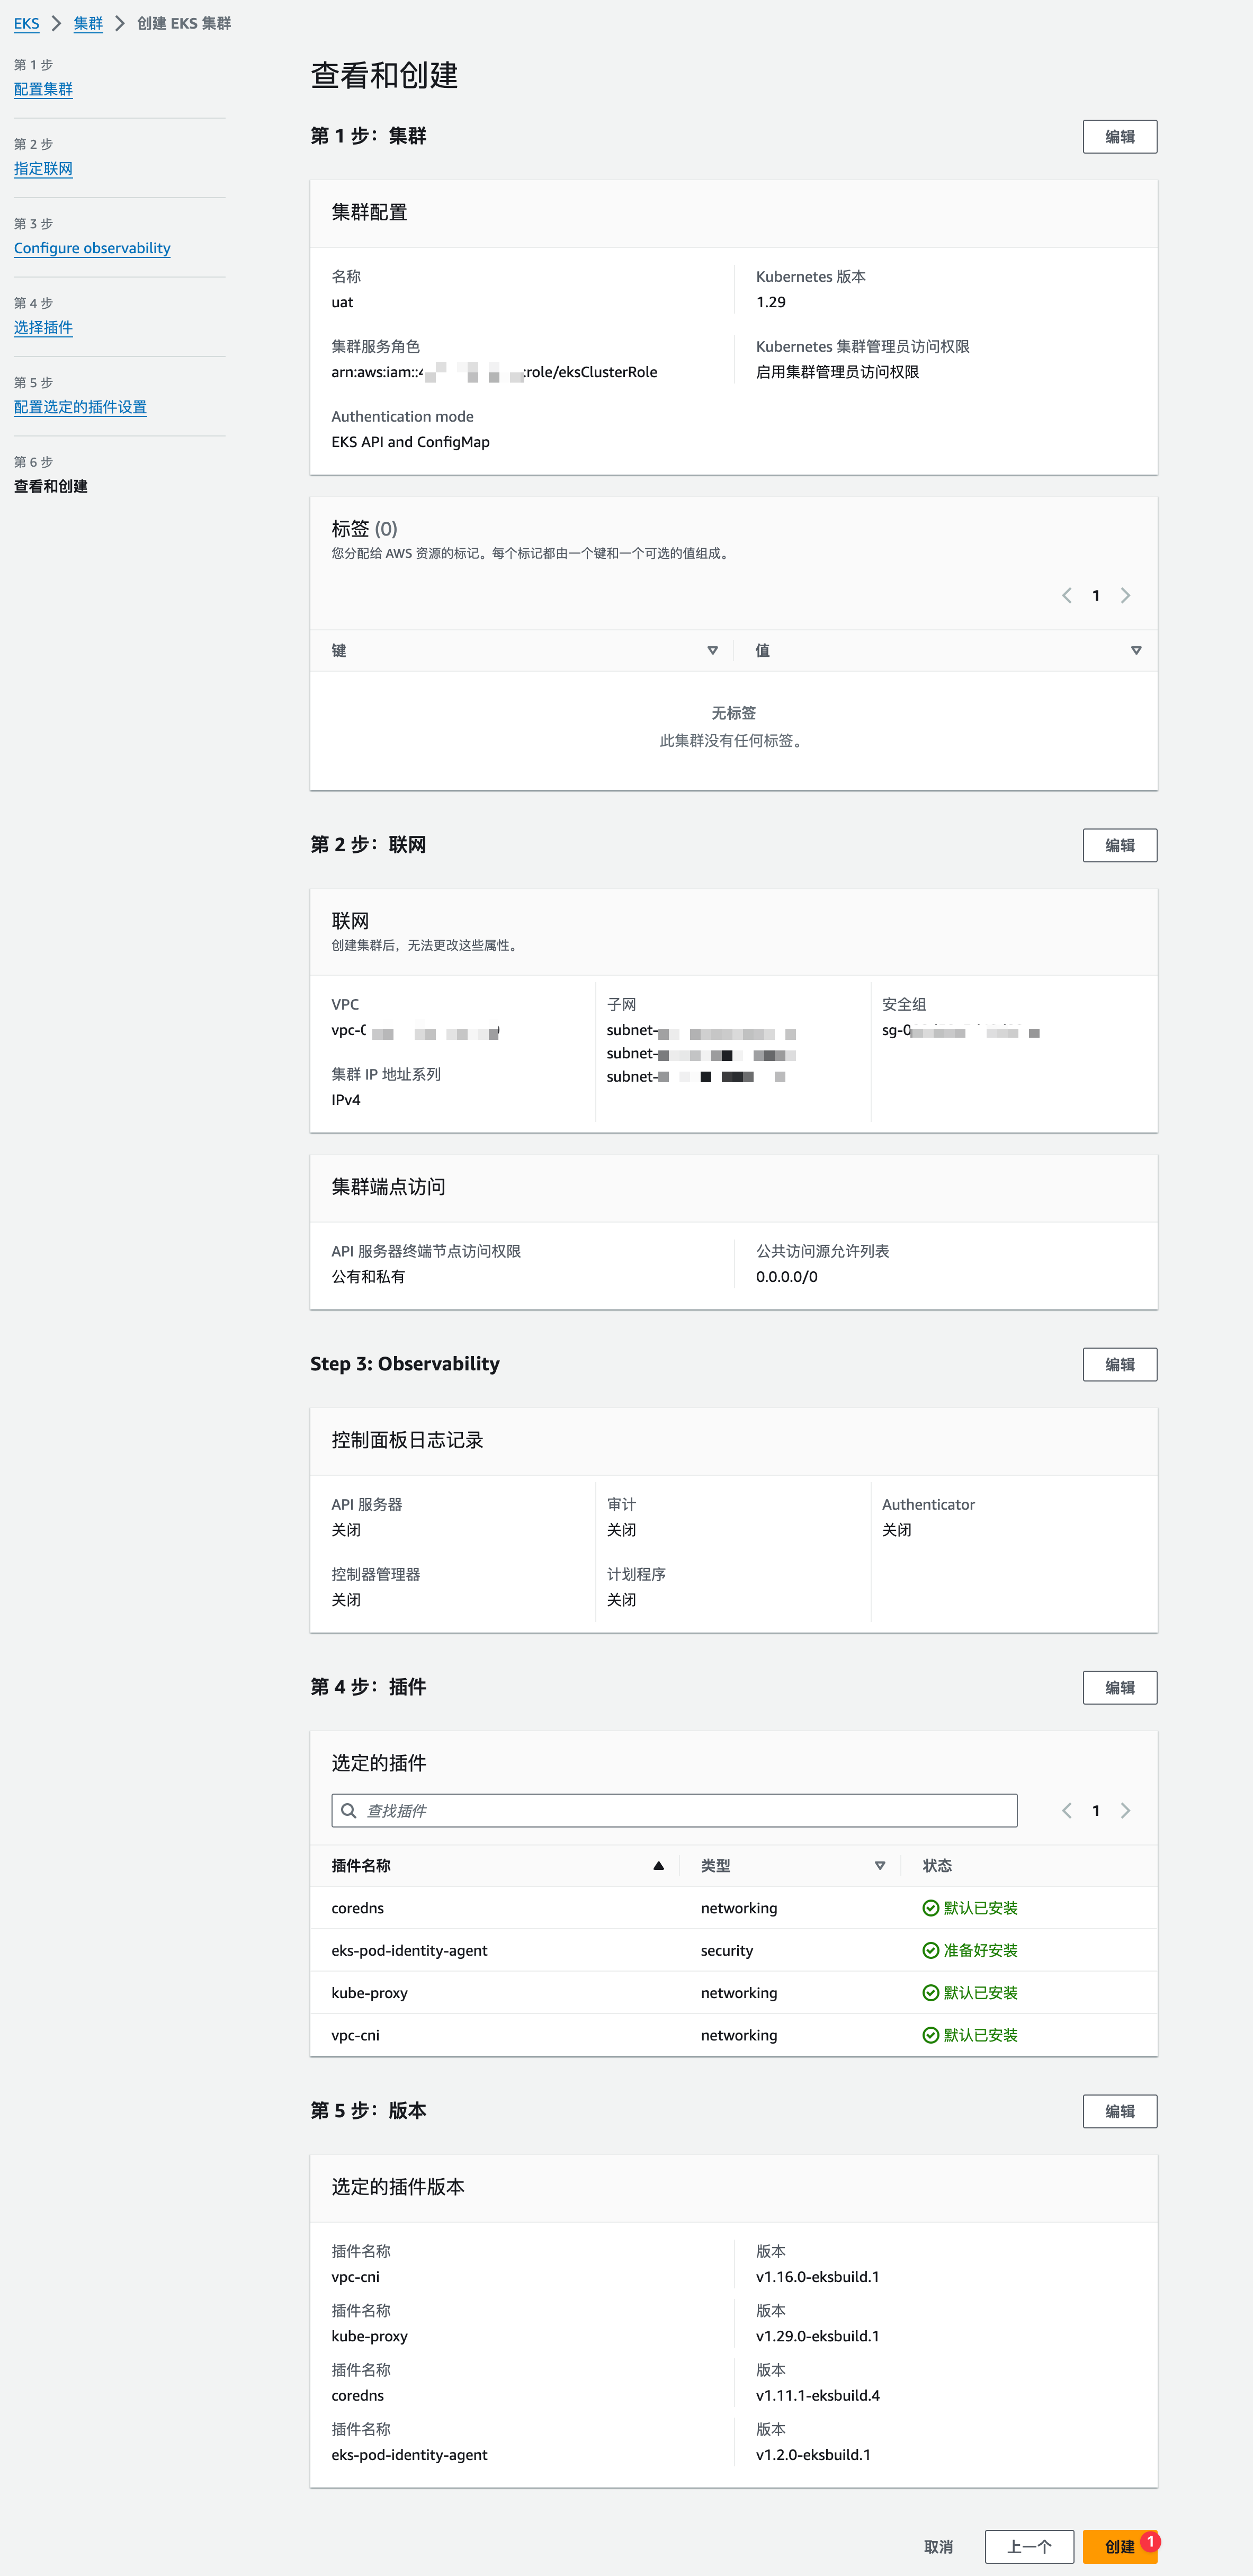This screenshot has width=1253, height=2576.
Task: Click the EKS breadcrumb link
Action: [x=26, y=23]
